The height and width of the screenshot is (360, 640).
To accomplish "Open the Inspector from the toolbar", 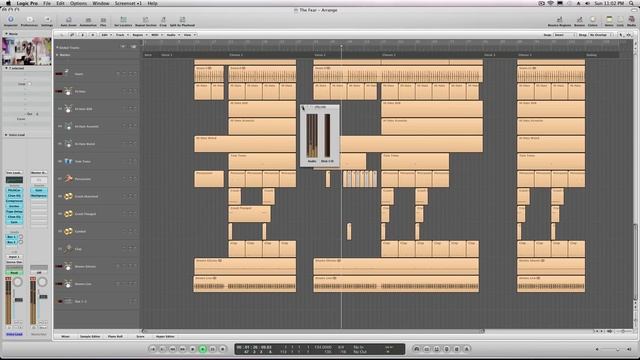I will click(11, 20).
